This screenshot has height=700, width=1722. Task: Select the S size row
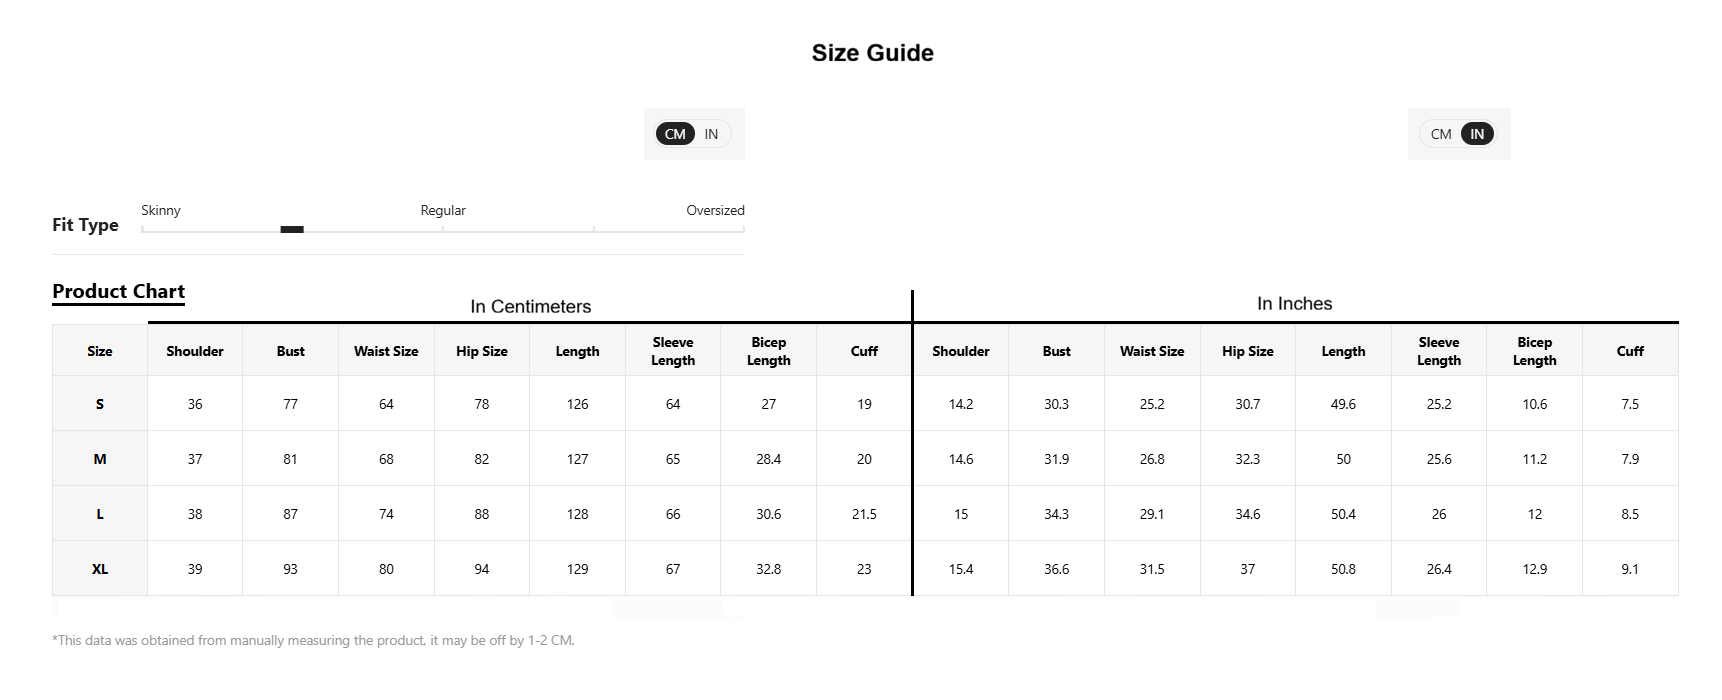tap(865, 404)
